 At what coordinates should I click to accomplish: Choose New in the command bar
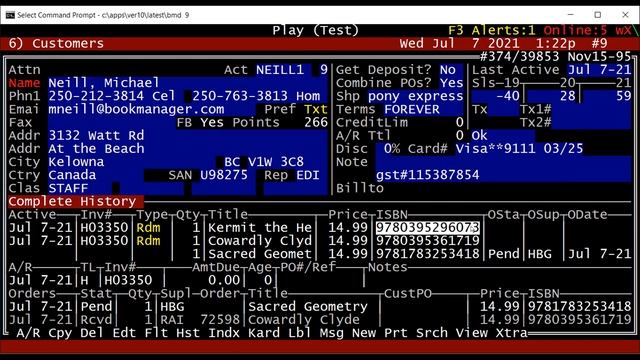pyautogui.click(x=364, y=333)
